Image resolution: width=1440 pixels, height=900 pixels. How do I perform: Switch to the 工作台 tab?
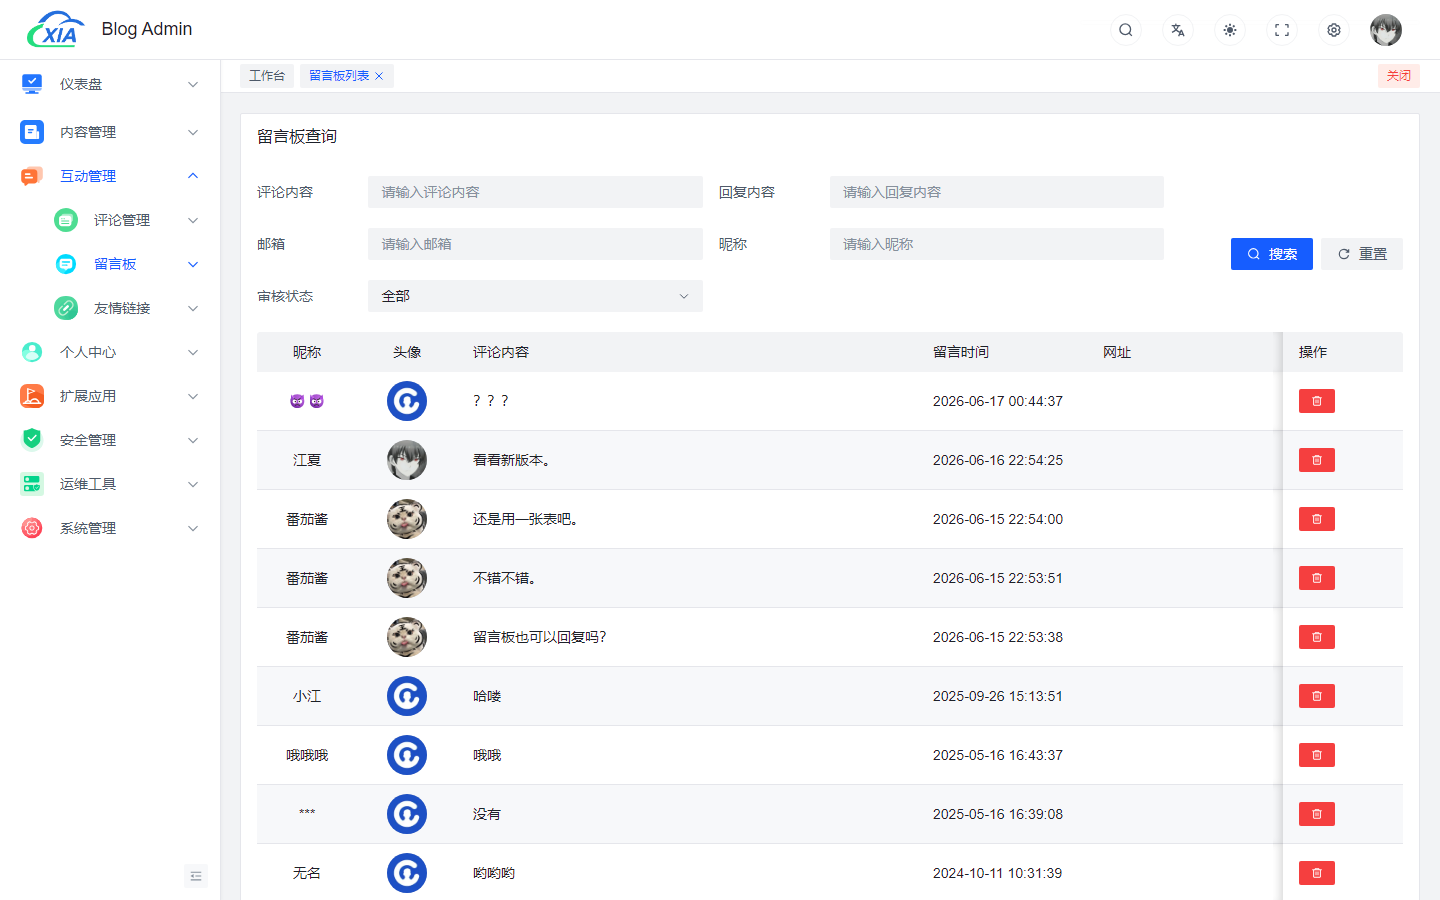267,76
